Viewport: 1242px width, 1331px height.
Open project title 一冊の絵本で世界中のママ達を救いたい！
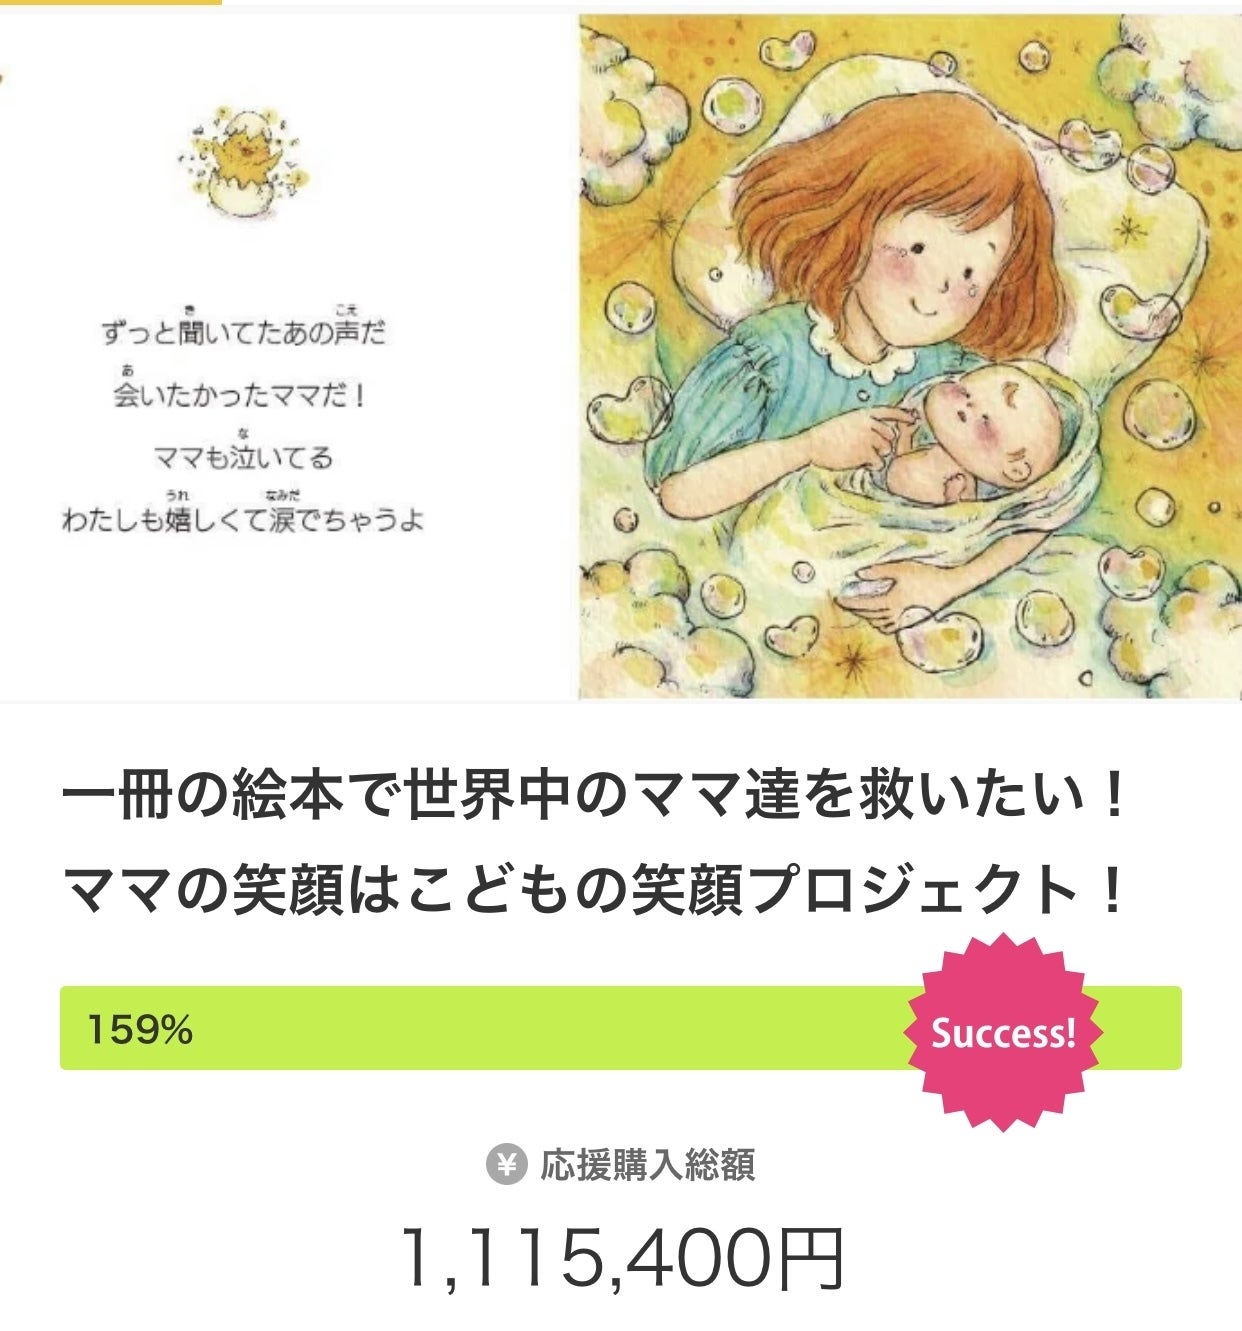pos(596,798)
